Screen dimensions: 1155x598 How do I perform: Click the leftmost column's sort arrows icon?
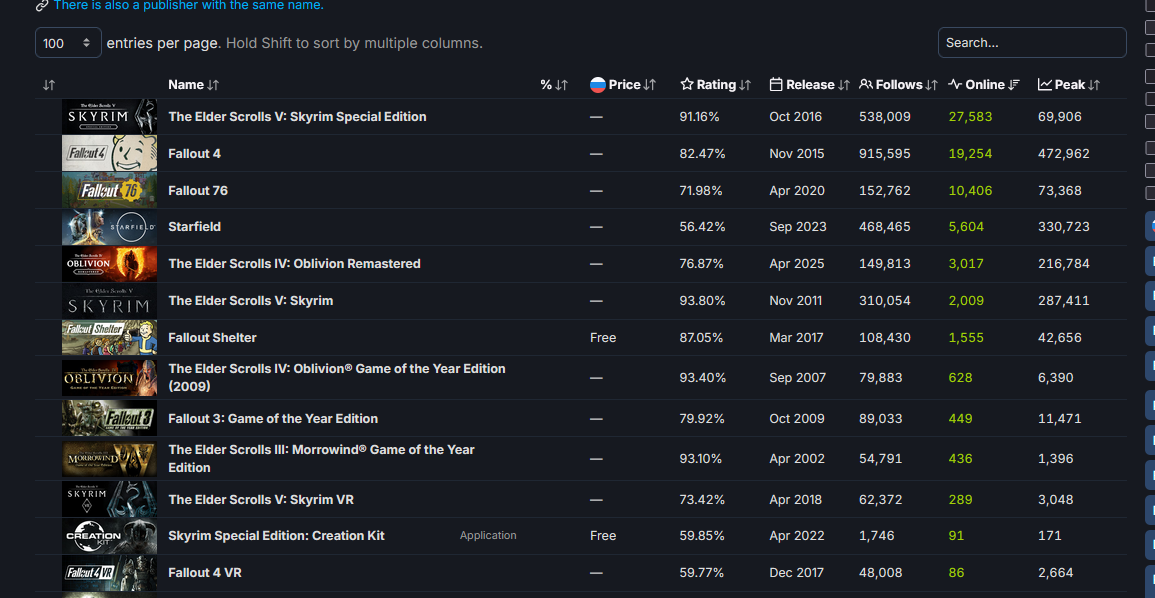click(x=49, y=85)
